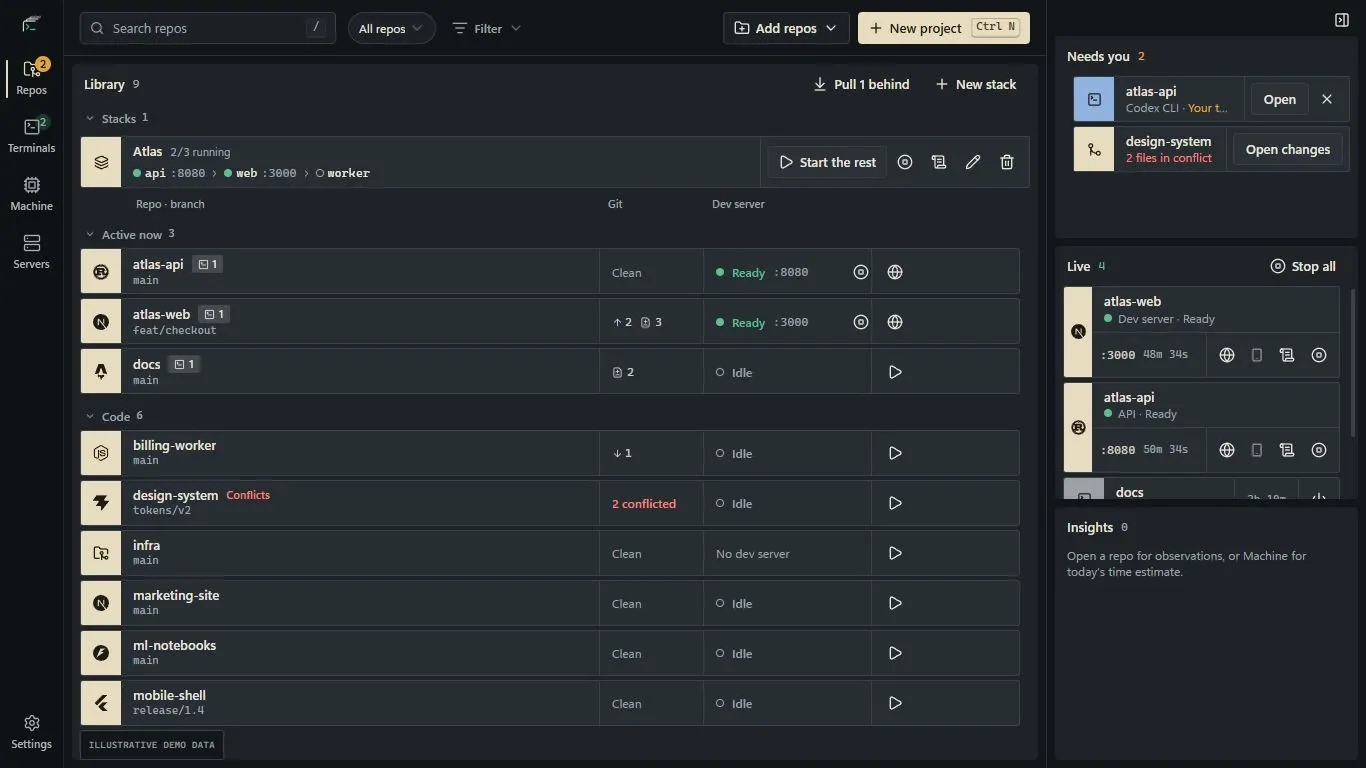Focus the Search repos field
1366x768 pixels.
(208, 28)
